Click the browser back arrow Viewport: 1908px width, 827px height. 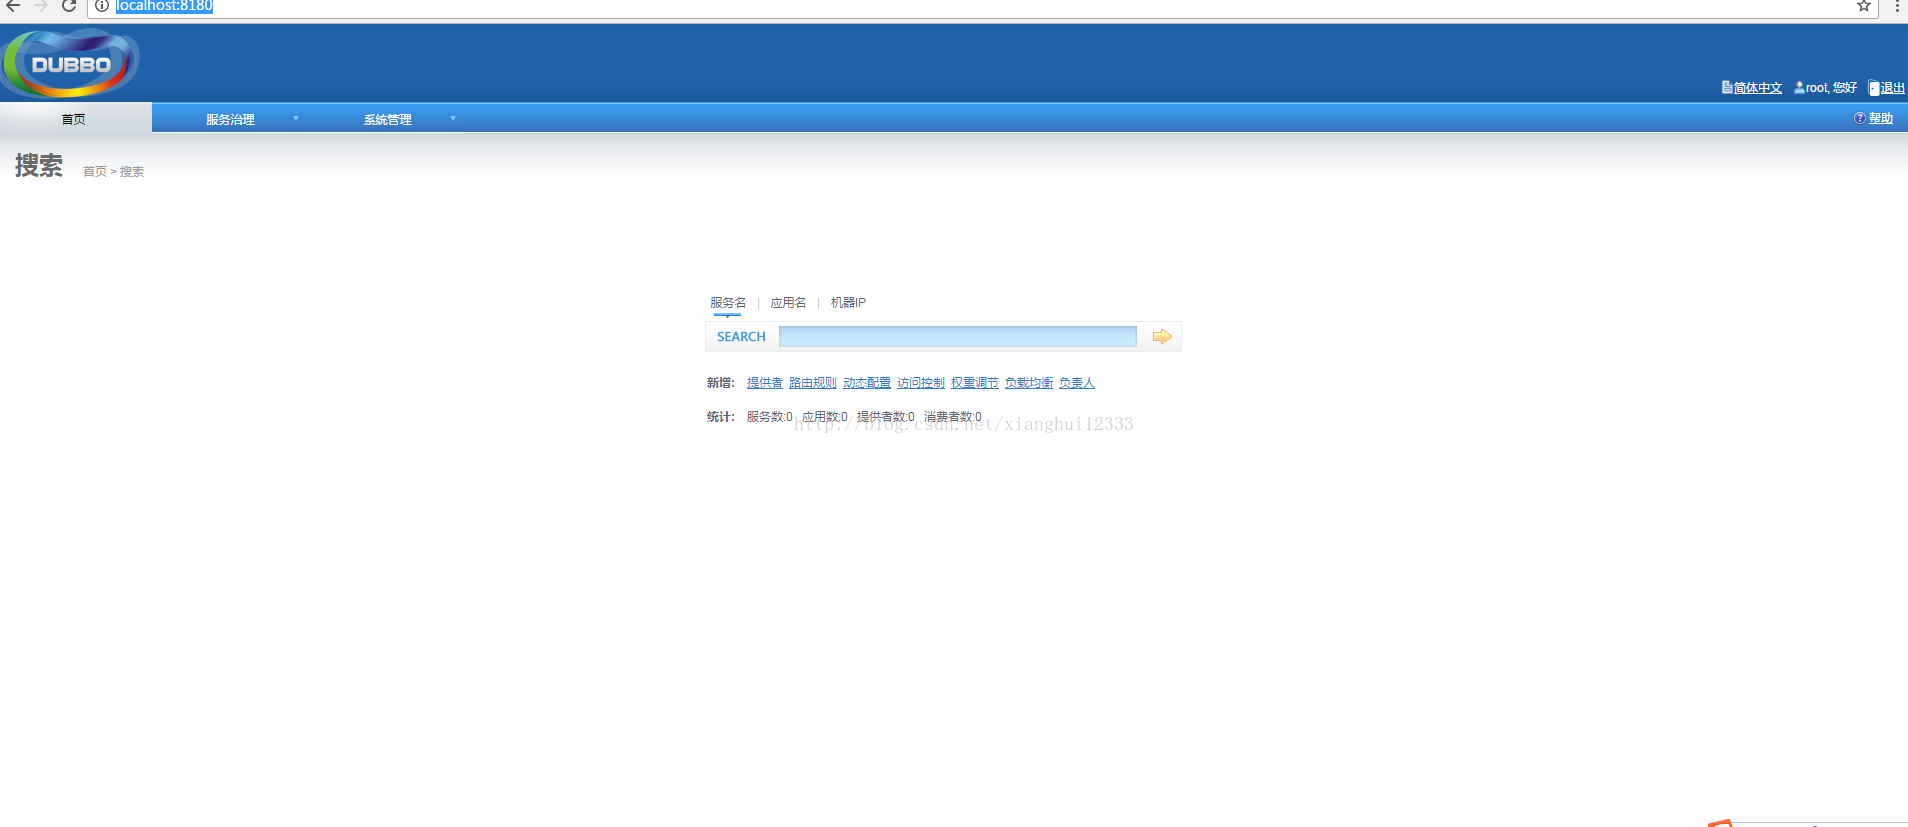coord(13,6)
